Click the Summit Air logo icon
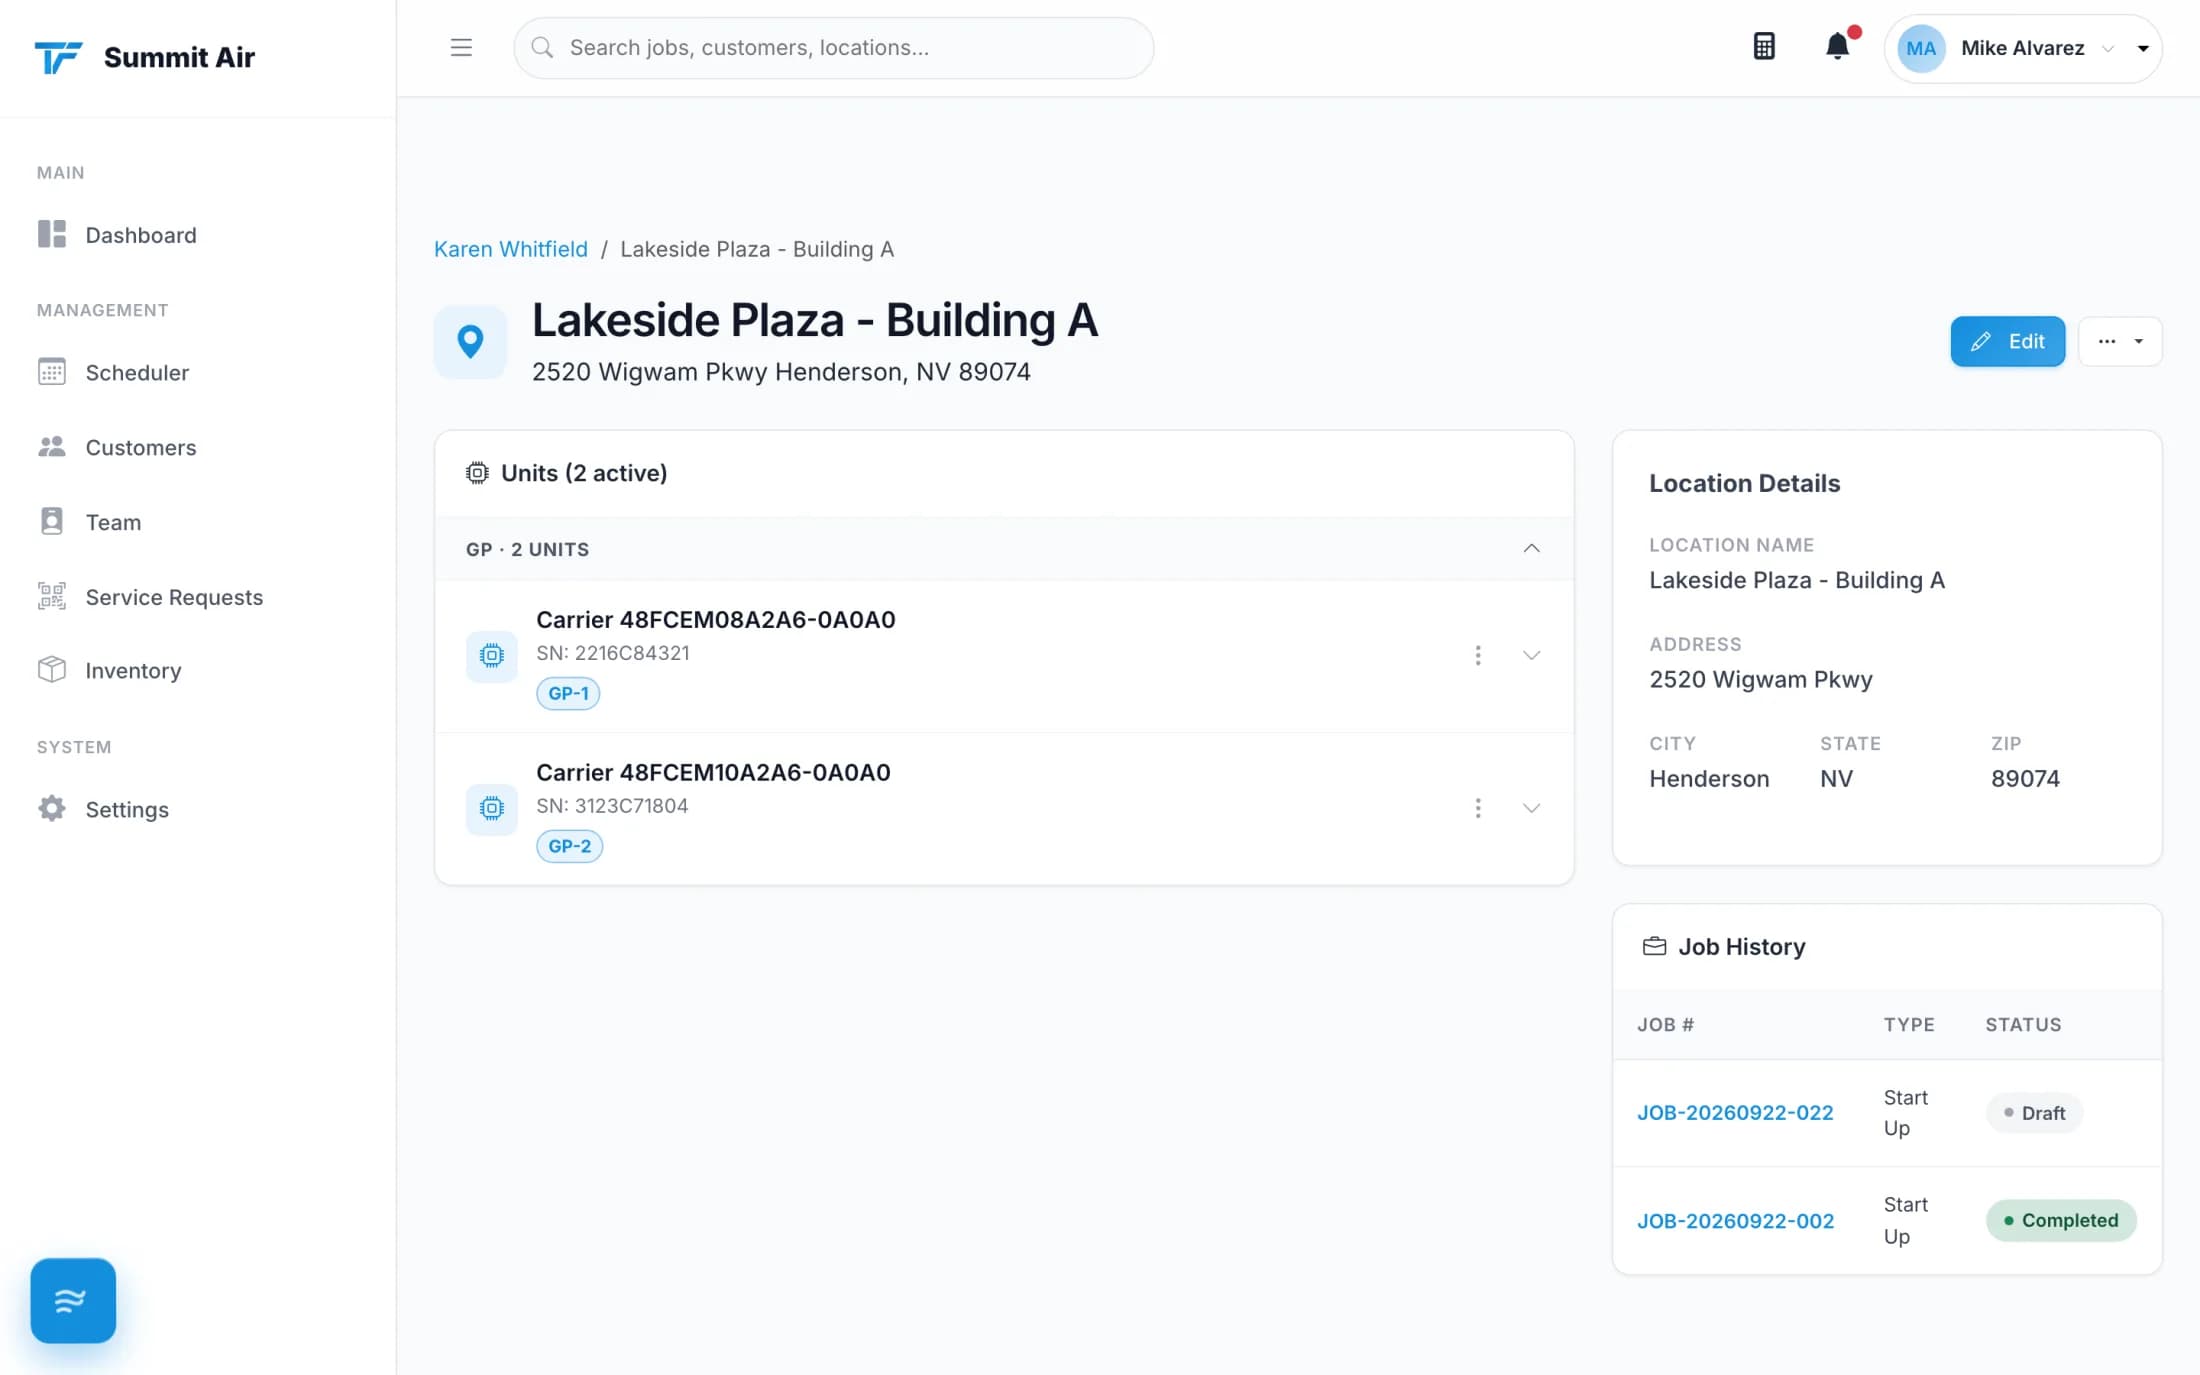This screenshot has height=1375, width=2200. click(x=58, y=57)
